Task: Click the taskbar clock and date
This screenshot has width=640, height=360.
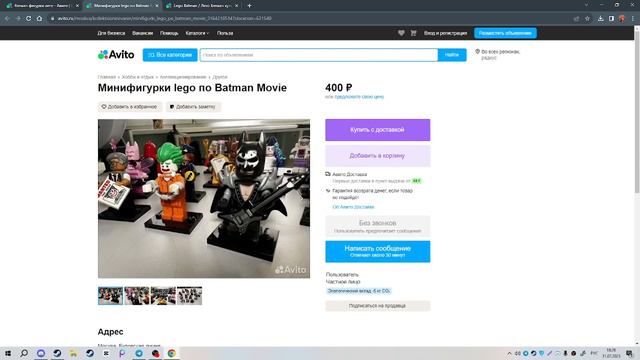Action: [611, 353]
